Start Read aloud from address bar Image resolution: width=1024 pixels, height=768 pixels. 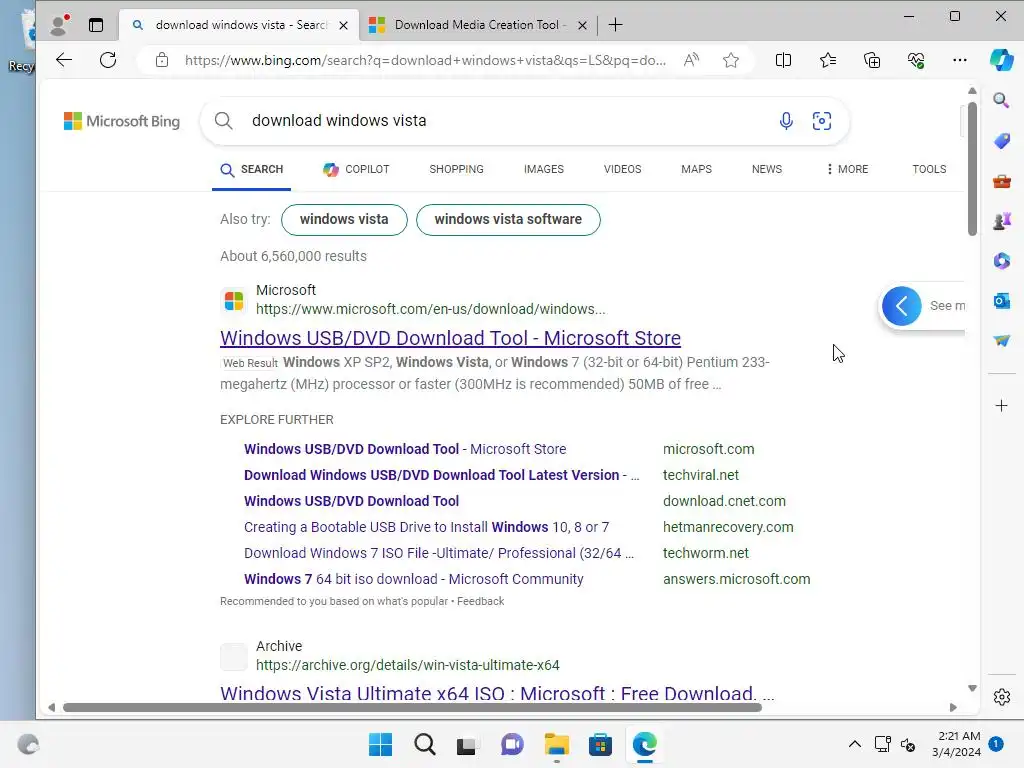coord(691,60)
